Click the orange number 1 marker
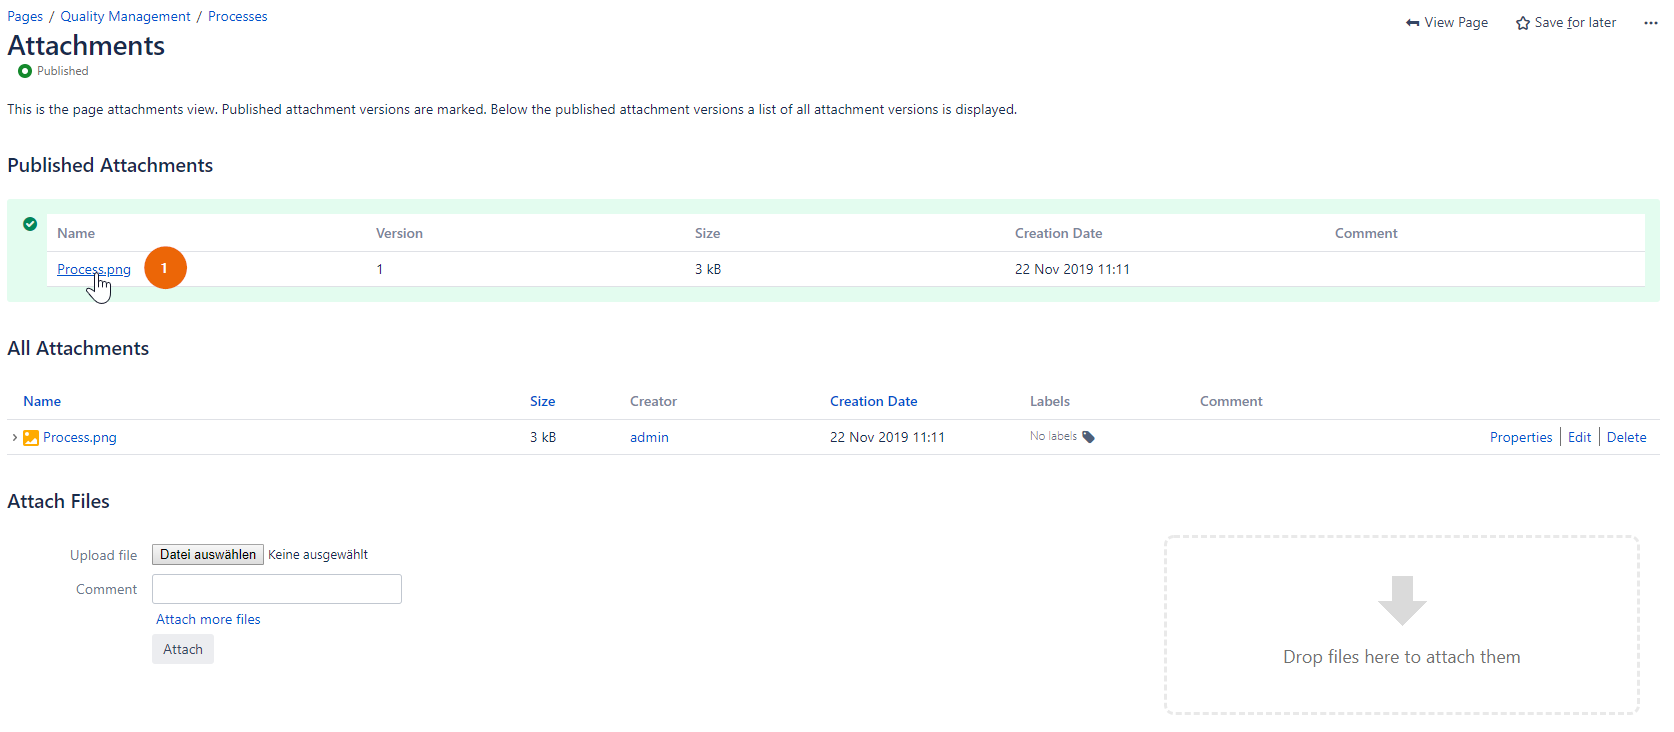Viewport: 1674px width, 732px height. (x=165, y=268)
